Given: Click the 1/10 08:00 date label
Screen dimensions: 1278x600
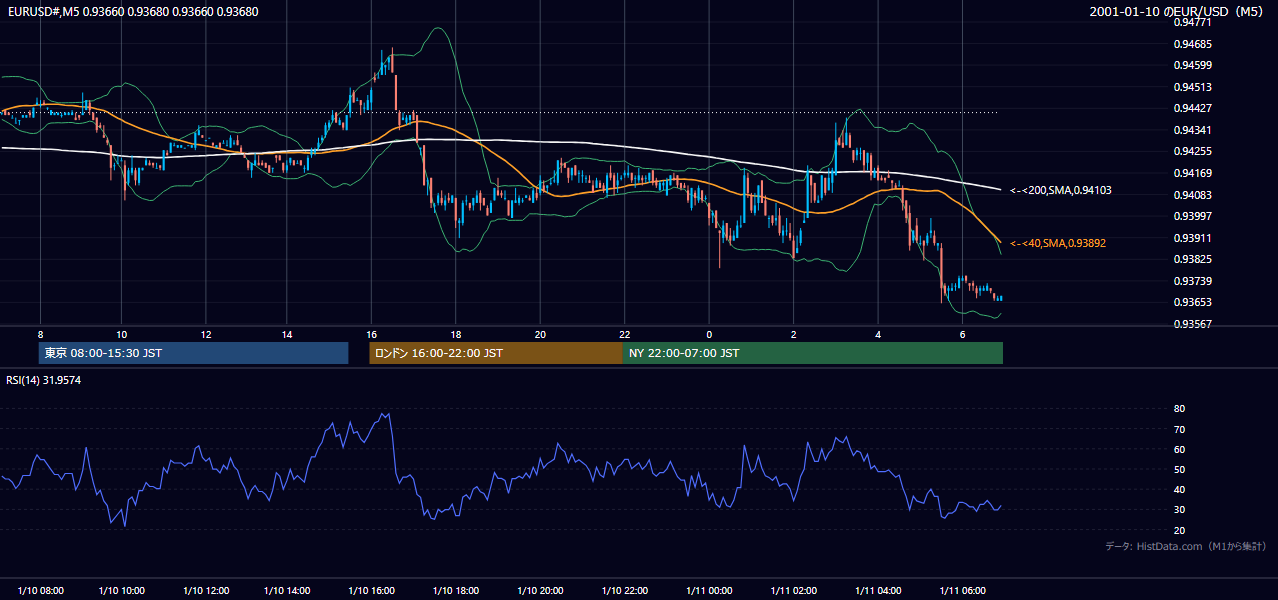Looking at the screenshot, I should tap(41, 590).
